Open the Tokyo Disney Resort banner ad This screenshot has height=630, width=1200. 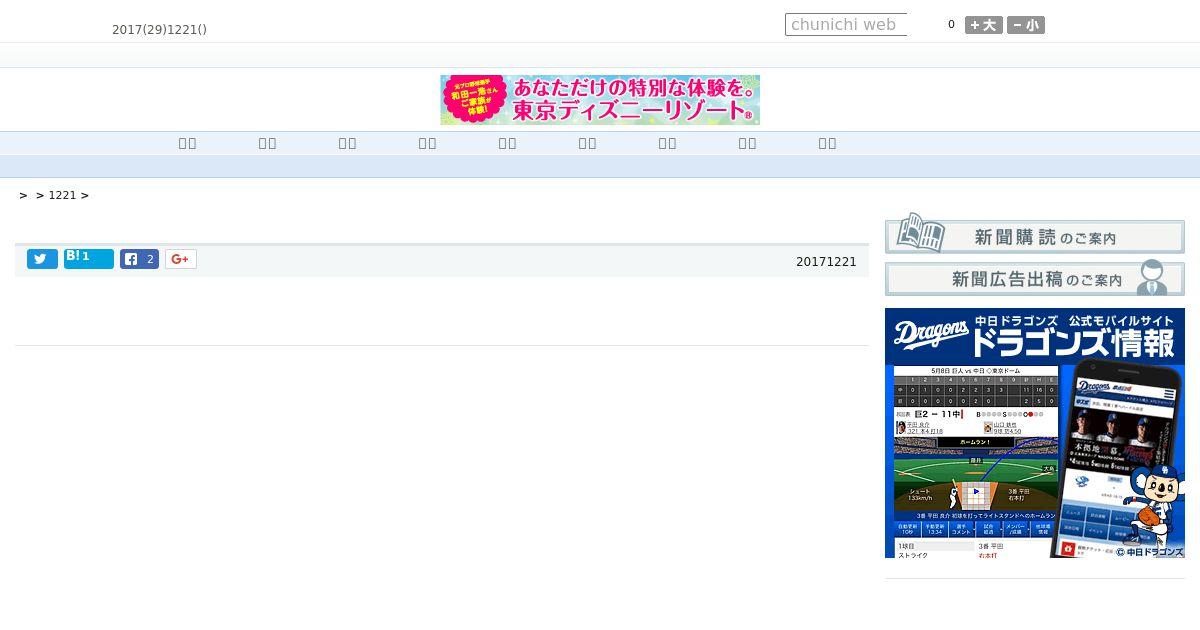click(x=600, y=100)
